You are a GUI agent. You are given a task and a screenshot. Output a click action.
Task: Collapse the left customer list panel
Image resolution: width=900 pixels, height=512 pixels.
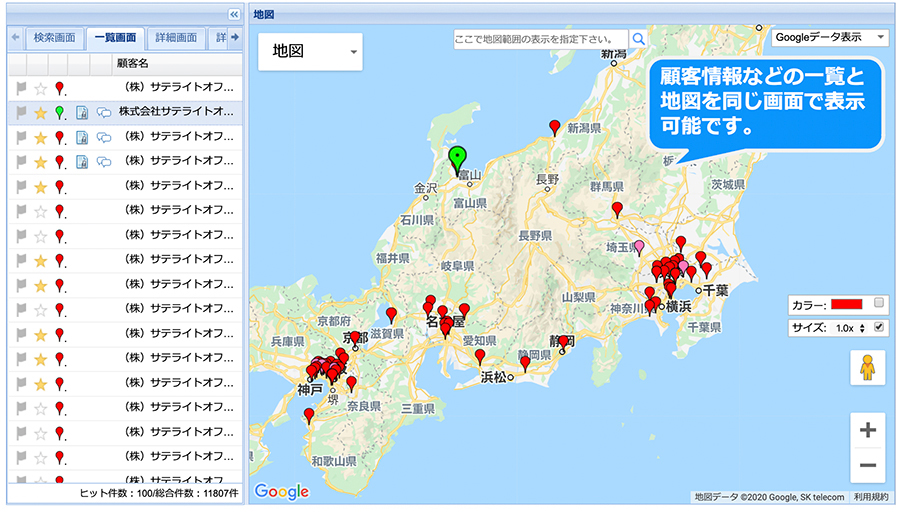point(234,15)
